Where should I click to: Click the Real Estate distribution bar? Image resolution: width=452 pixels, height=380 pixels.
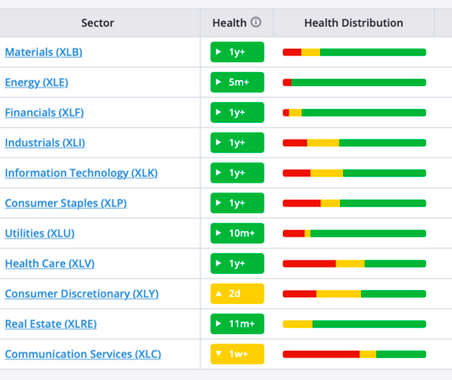354,324
